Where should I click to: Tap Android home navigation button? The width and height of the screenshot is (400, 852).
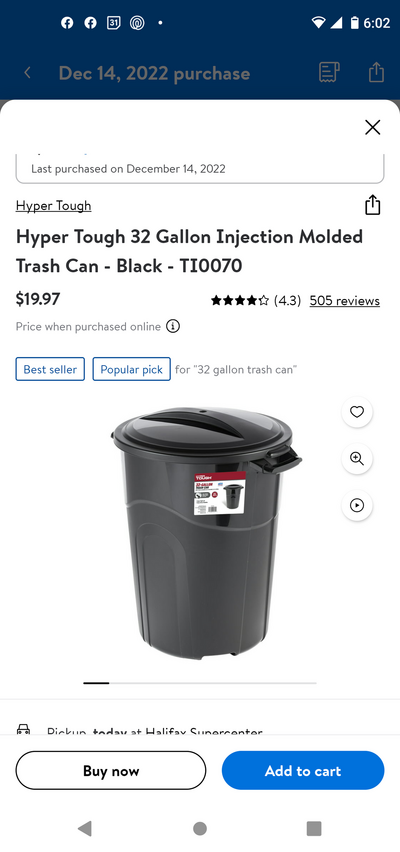(199, 828)
